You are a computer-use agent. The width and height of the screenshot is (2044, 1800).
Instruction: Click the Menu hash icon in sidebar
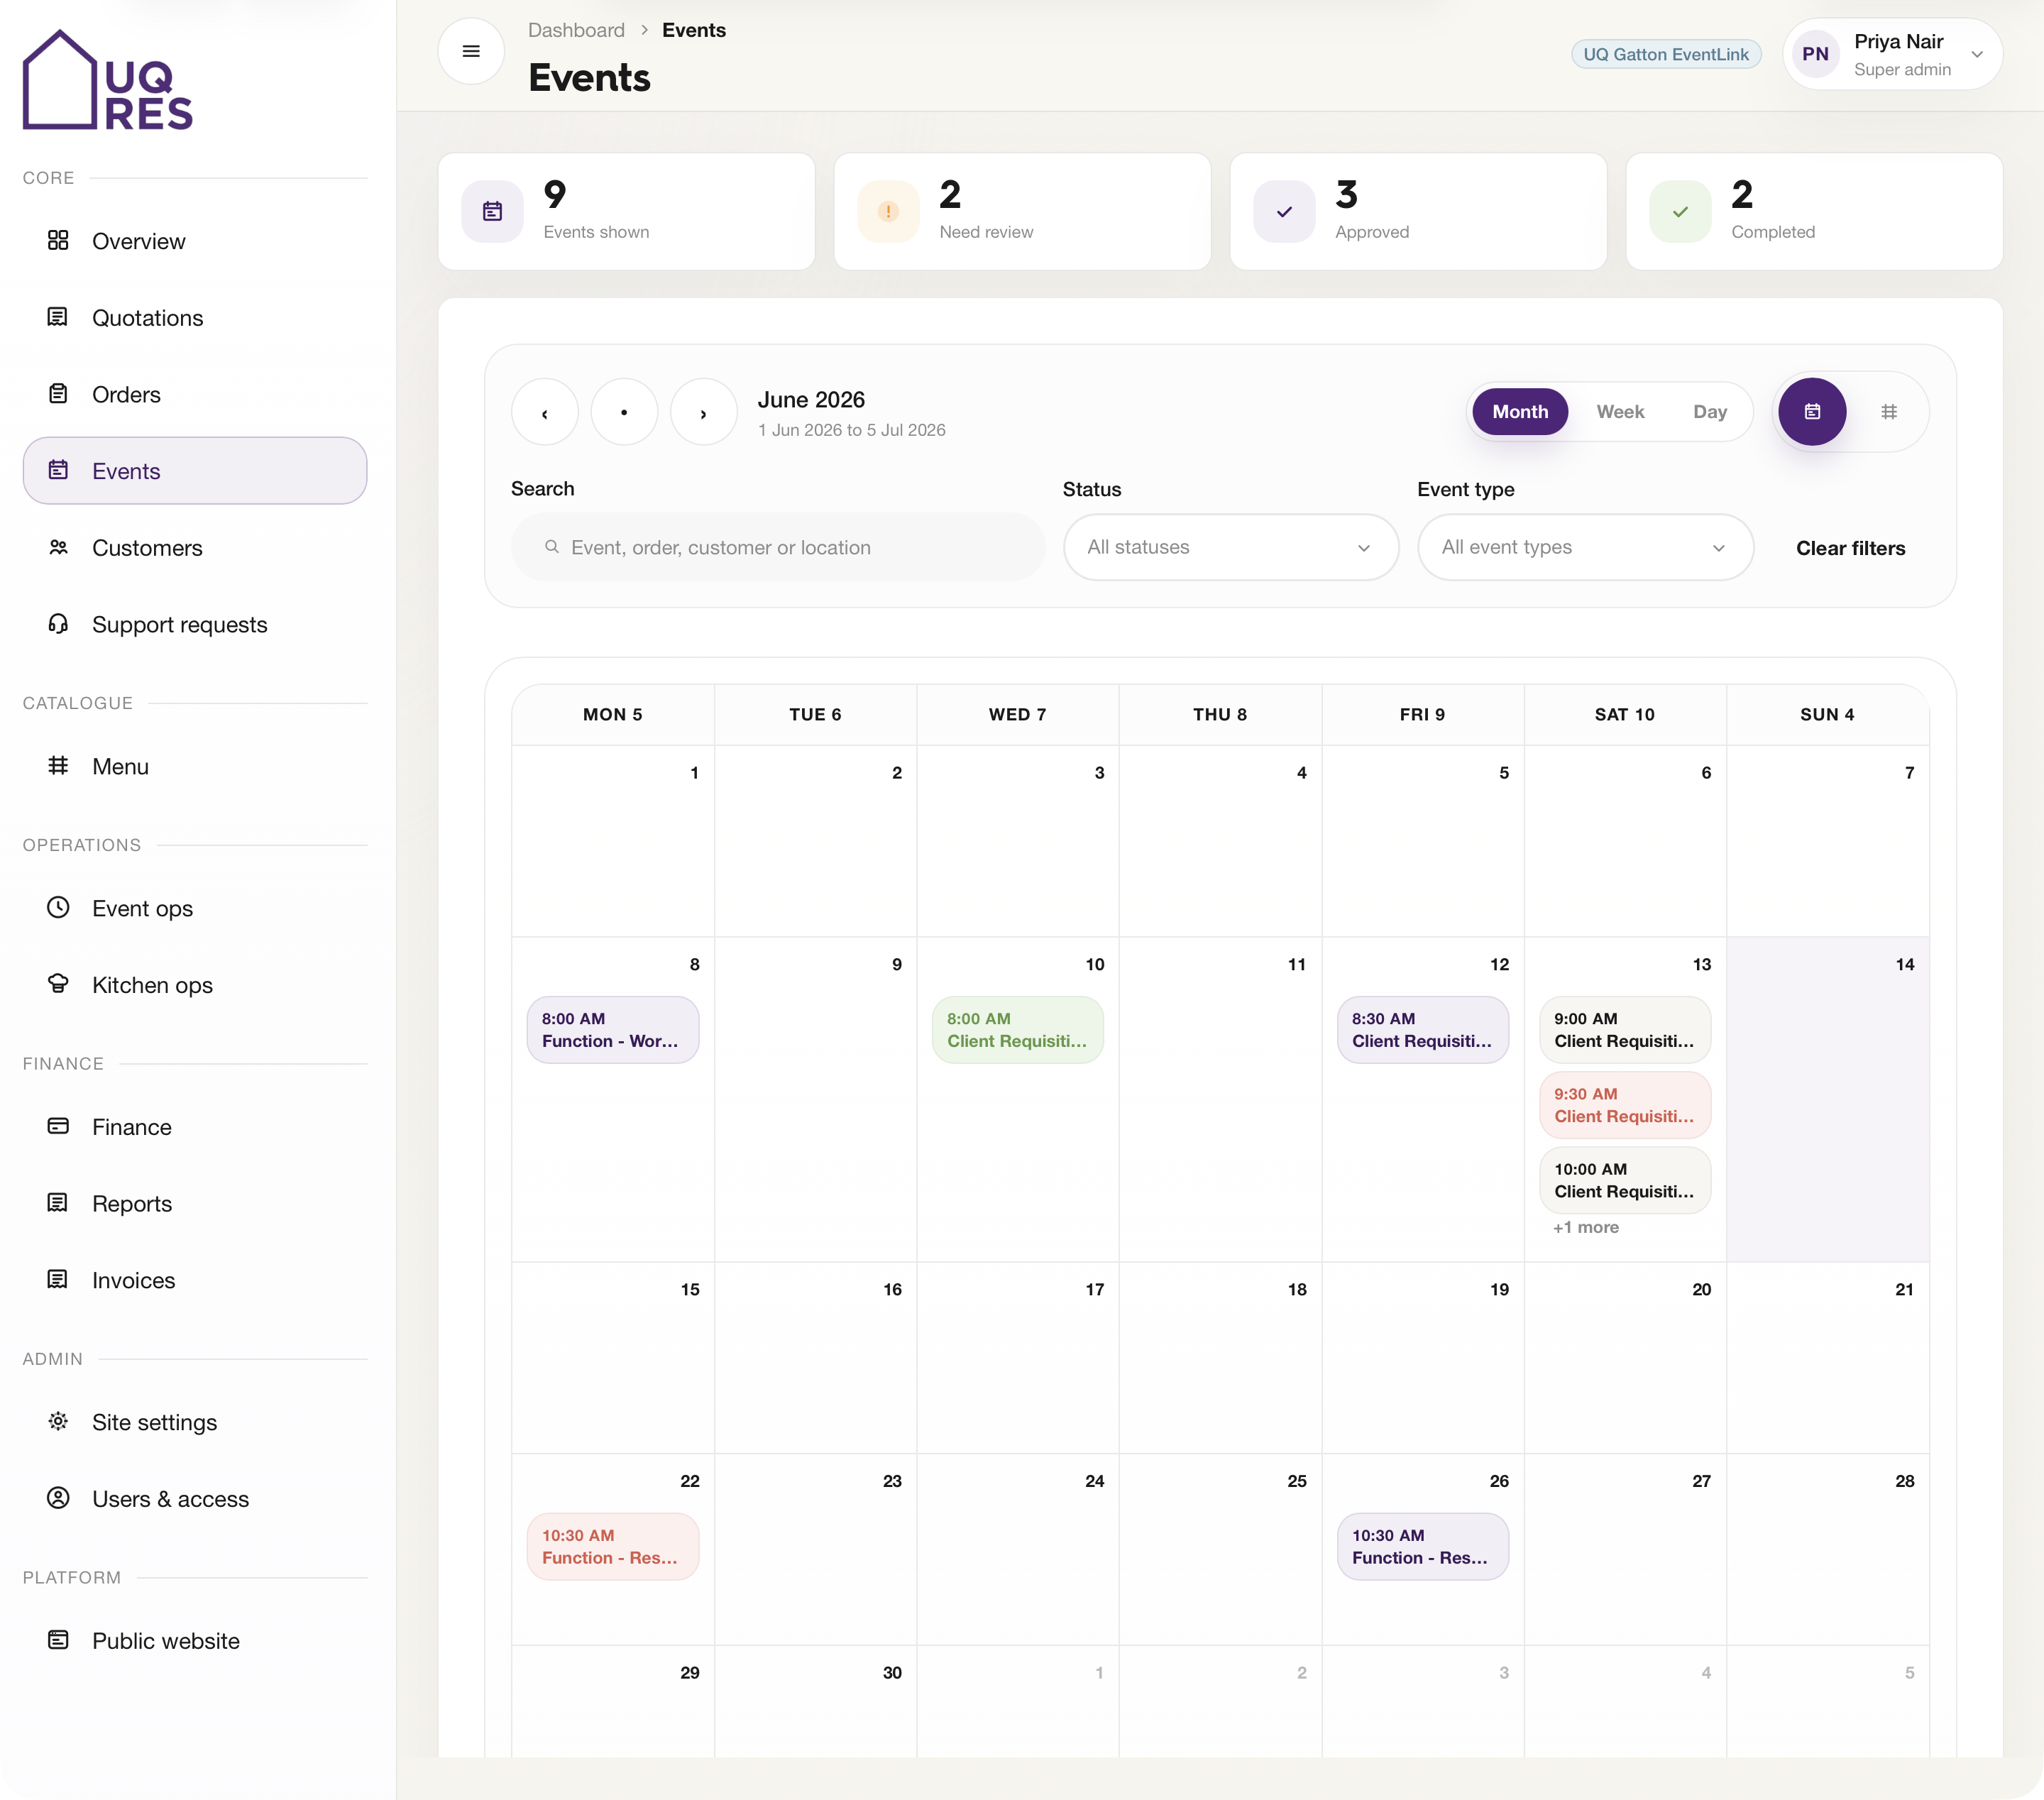tap(58, 766)
